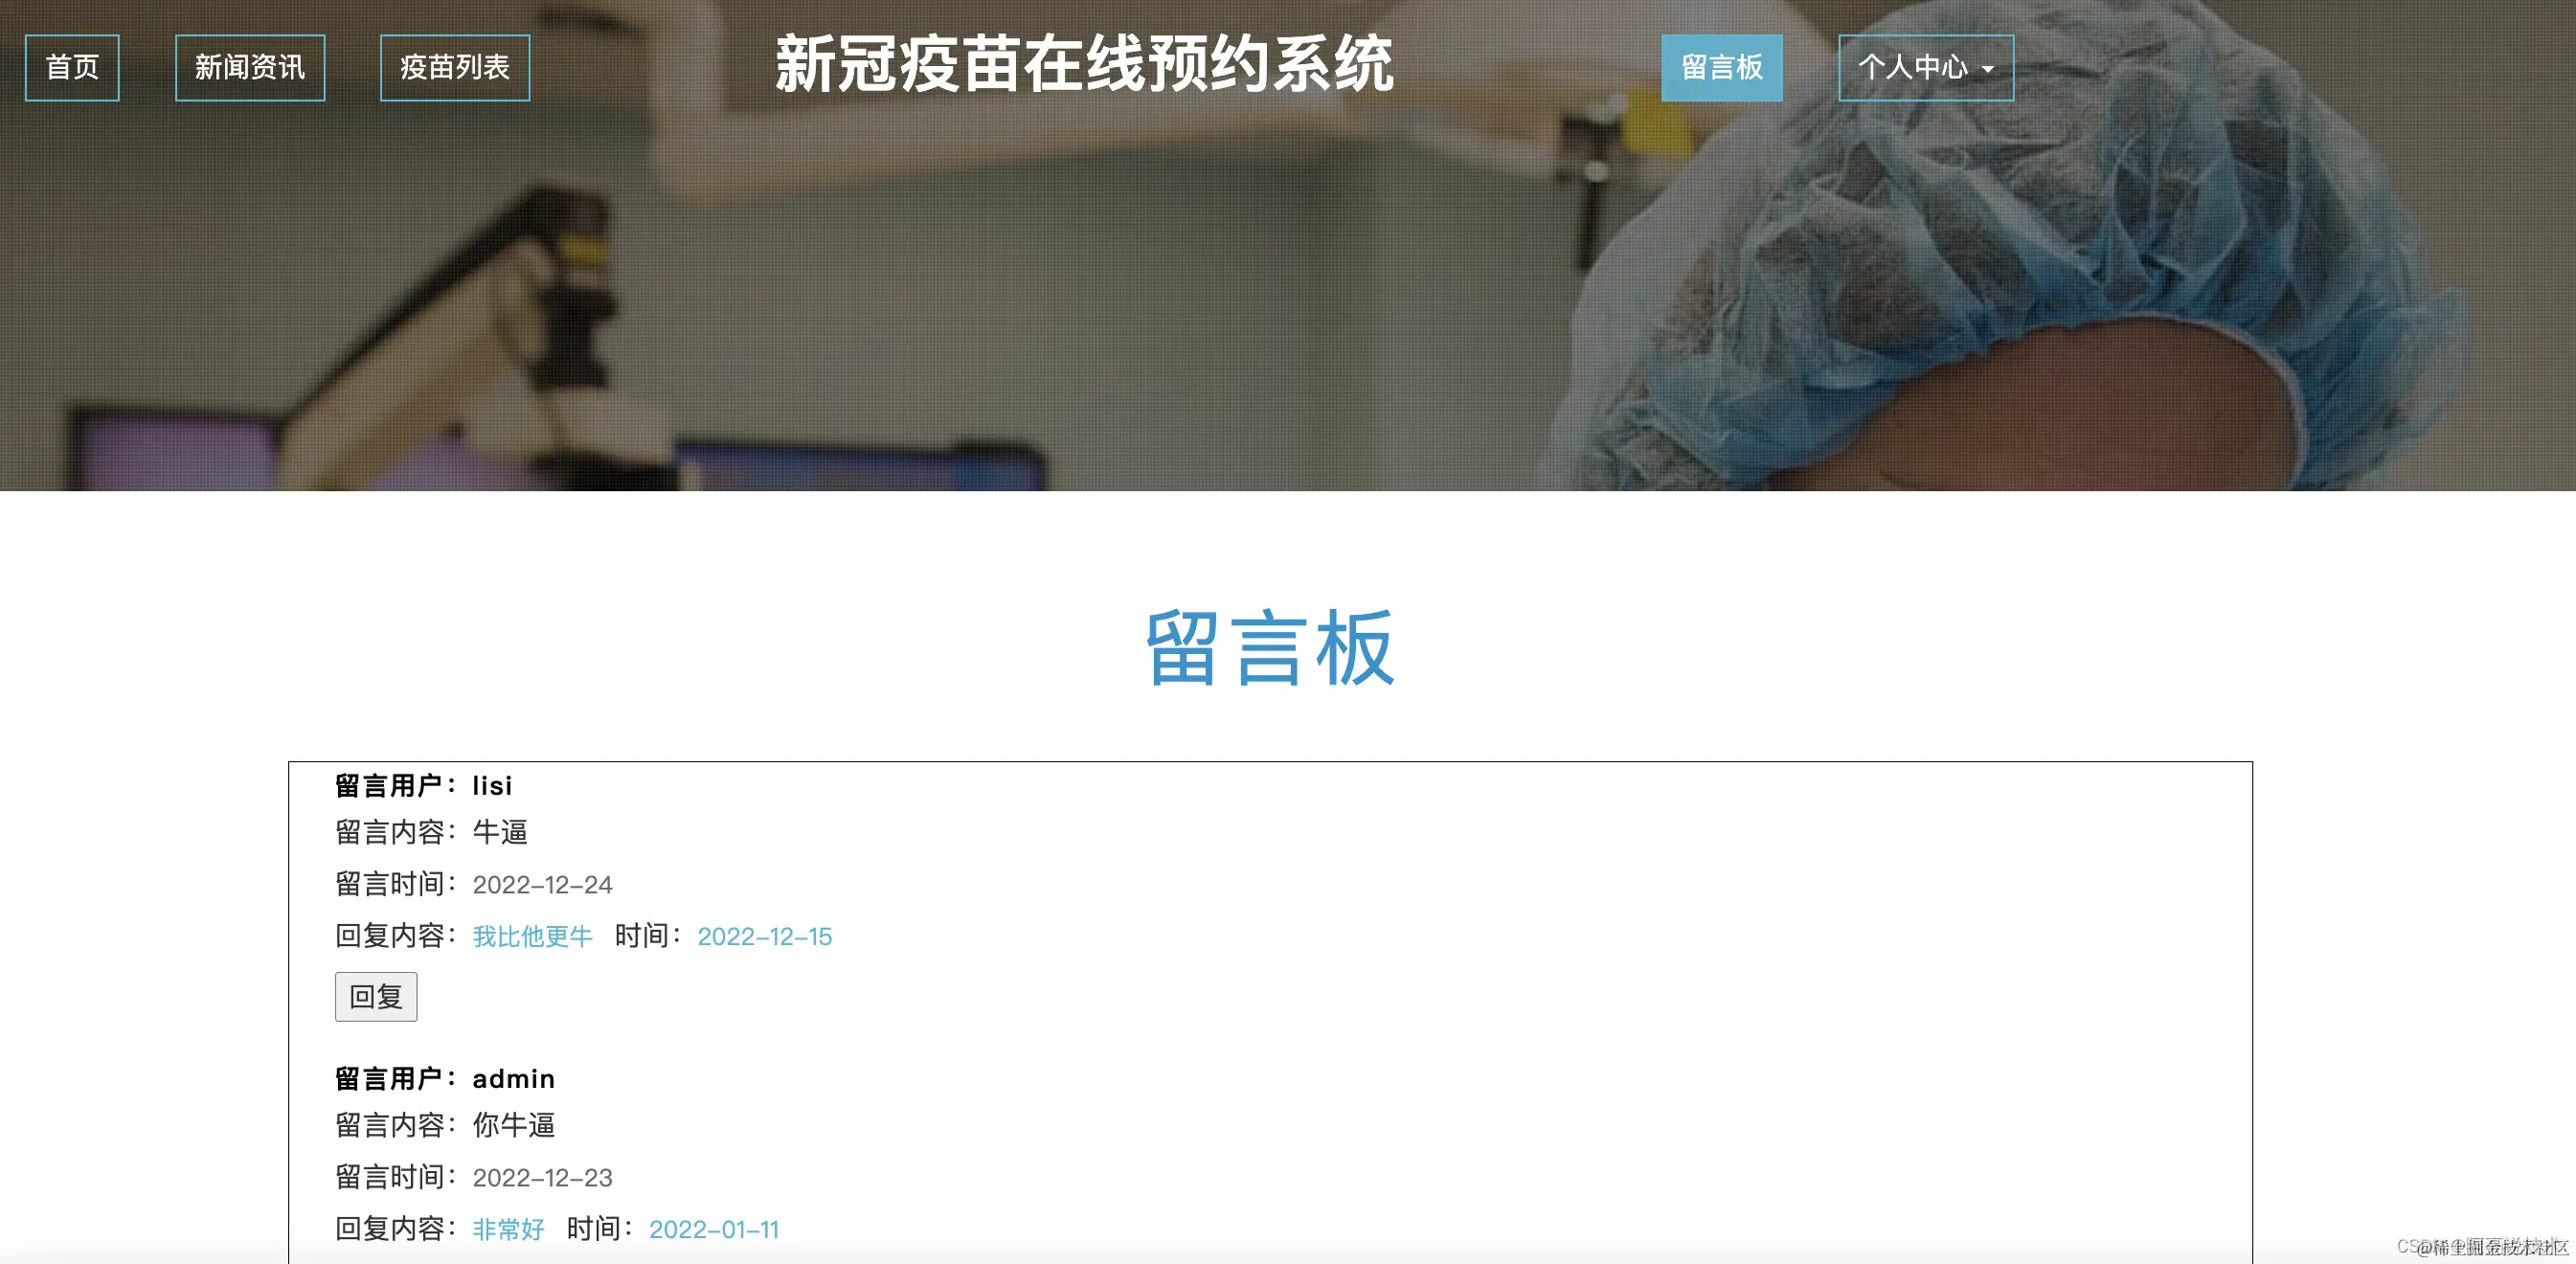The image size is (2576, 1264).
Task: Click the site title 新冠疫苗在线预约系统
Action: click(1084, 64)
